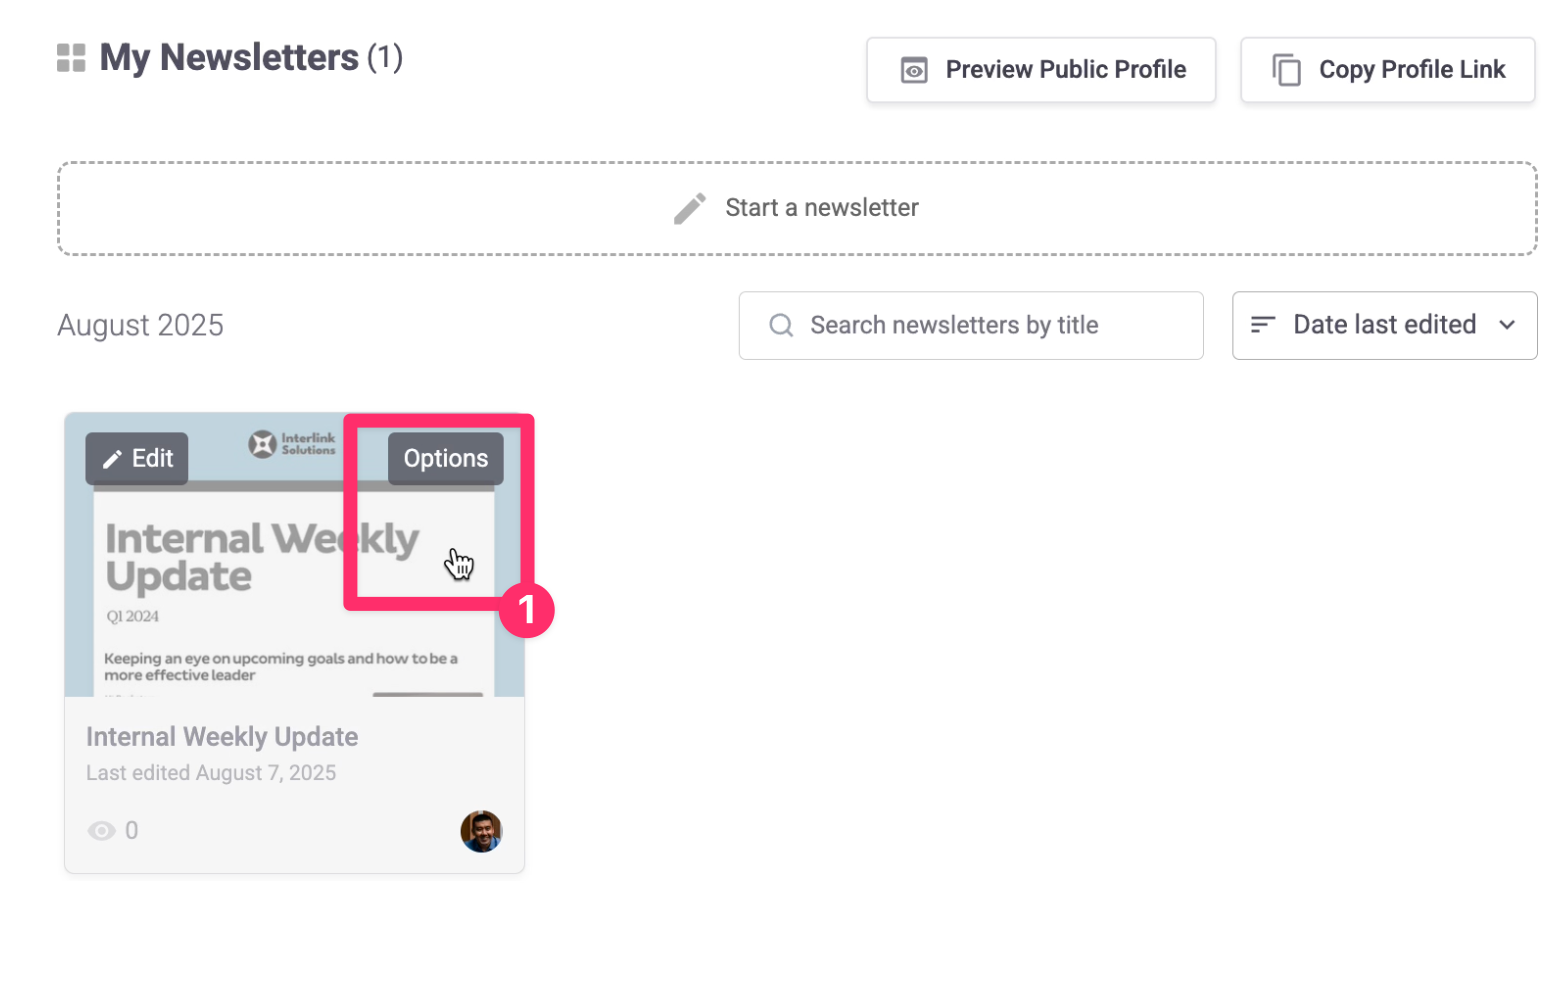Image resolution: width=1564 pixels, height=994 pixels.
Task: Click the views eye icon on the newsletter card
Action: click(x=102, y=831)
